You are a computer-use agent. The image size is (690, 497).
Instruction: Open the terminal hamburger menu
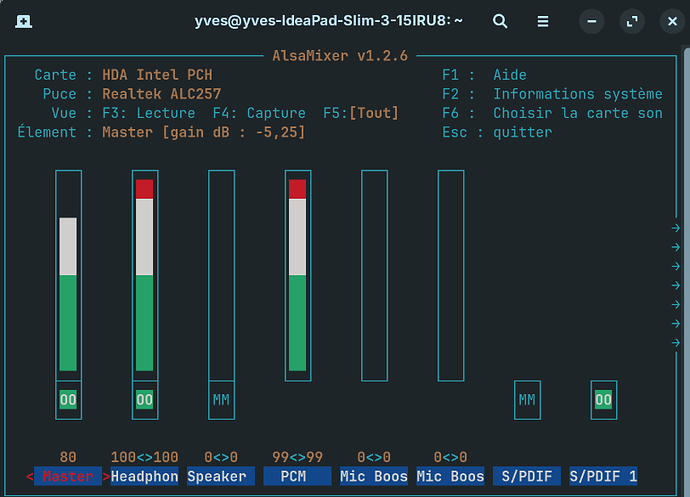[x=543, y=21]
